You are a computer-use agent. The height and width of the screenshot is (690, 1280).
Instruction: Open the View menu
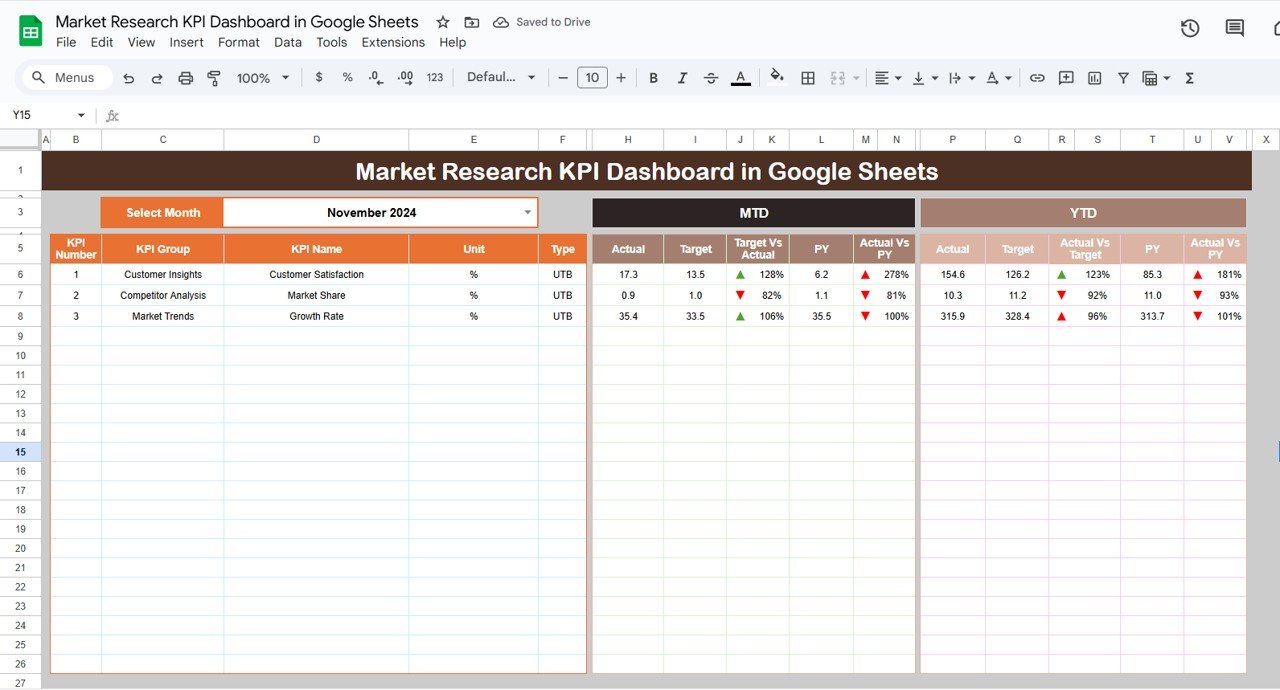pyautogui.click(x=141, y=42)
